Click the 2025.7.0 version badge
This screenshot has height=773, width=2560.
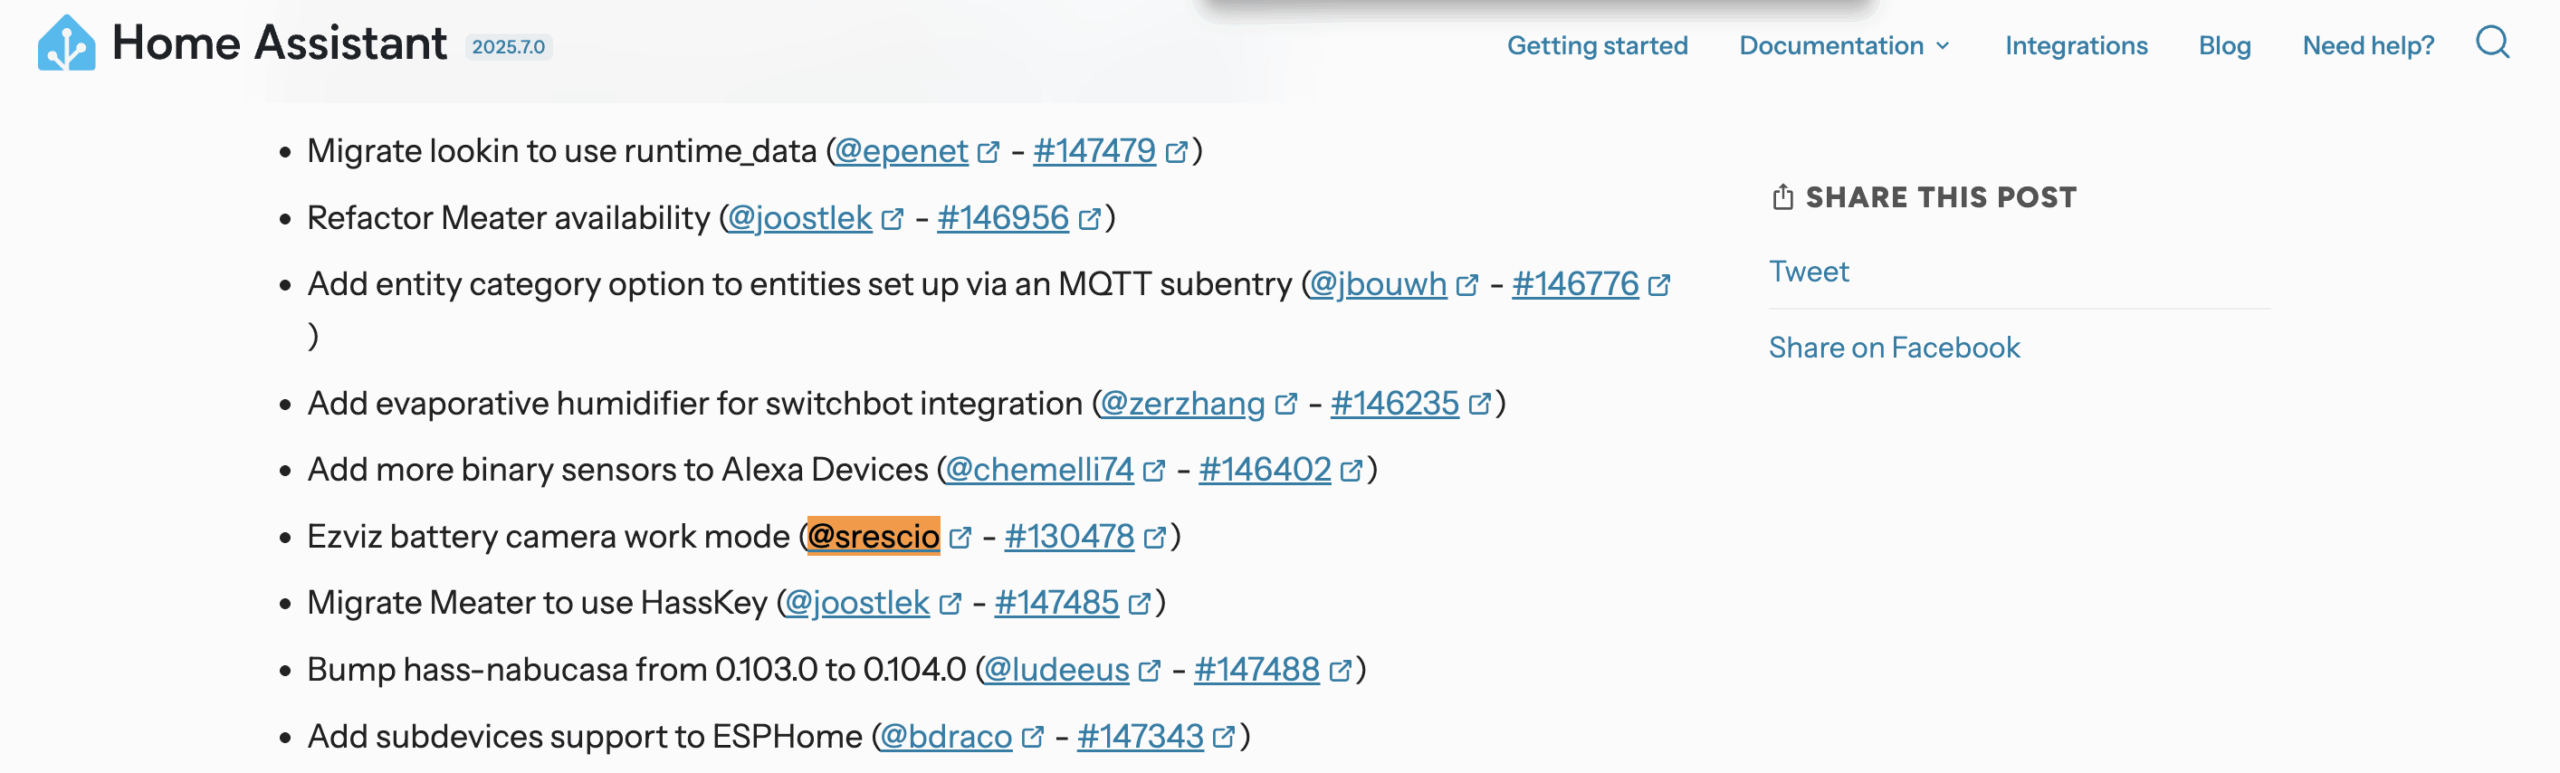pos(508,47)
